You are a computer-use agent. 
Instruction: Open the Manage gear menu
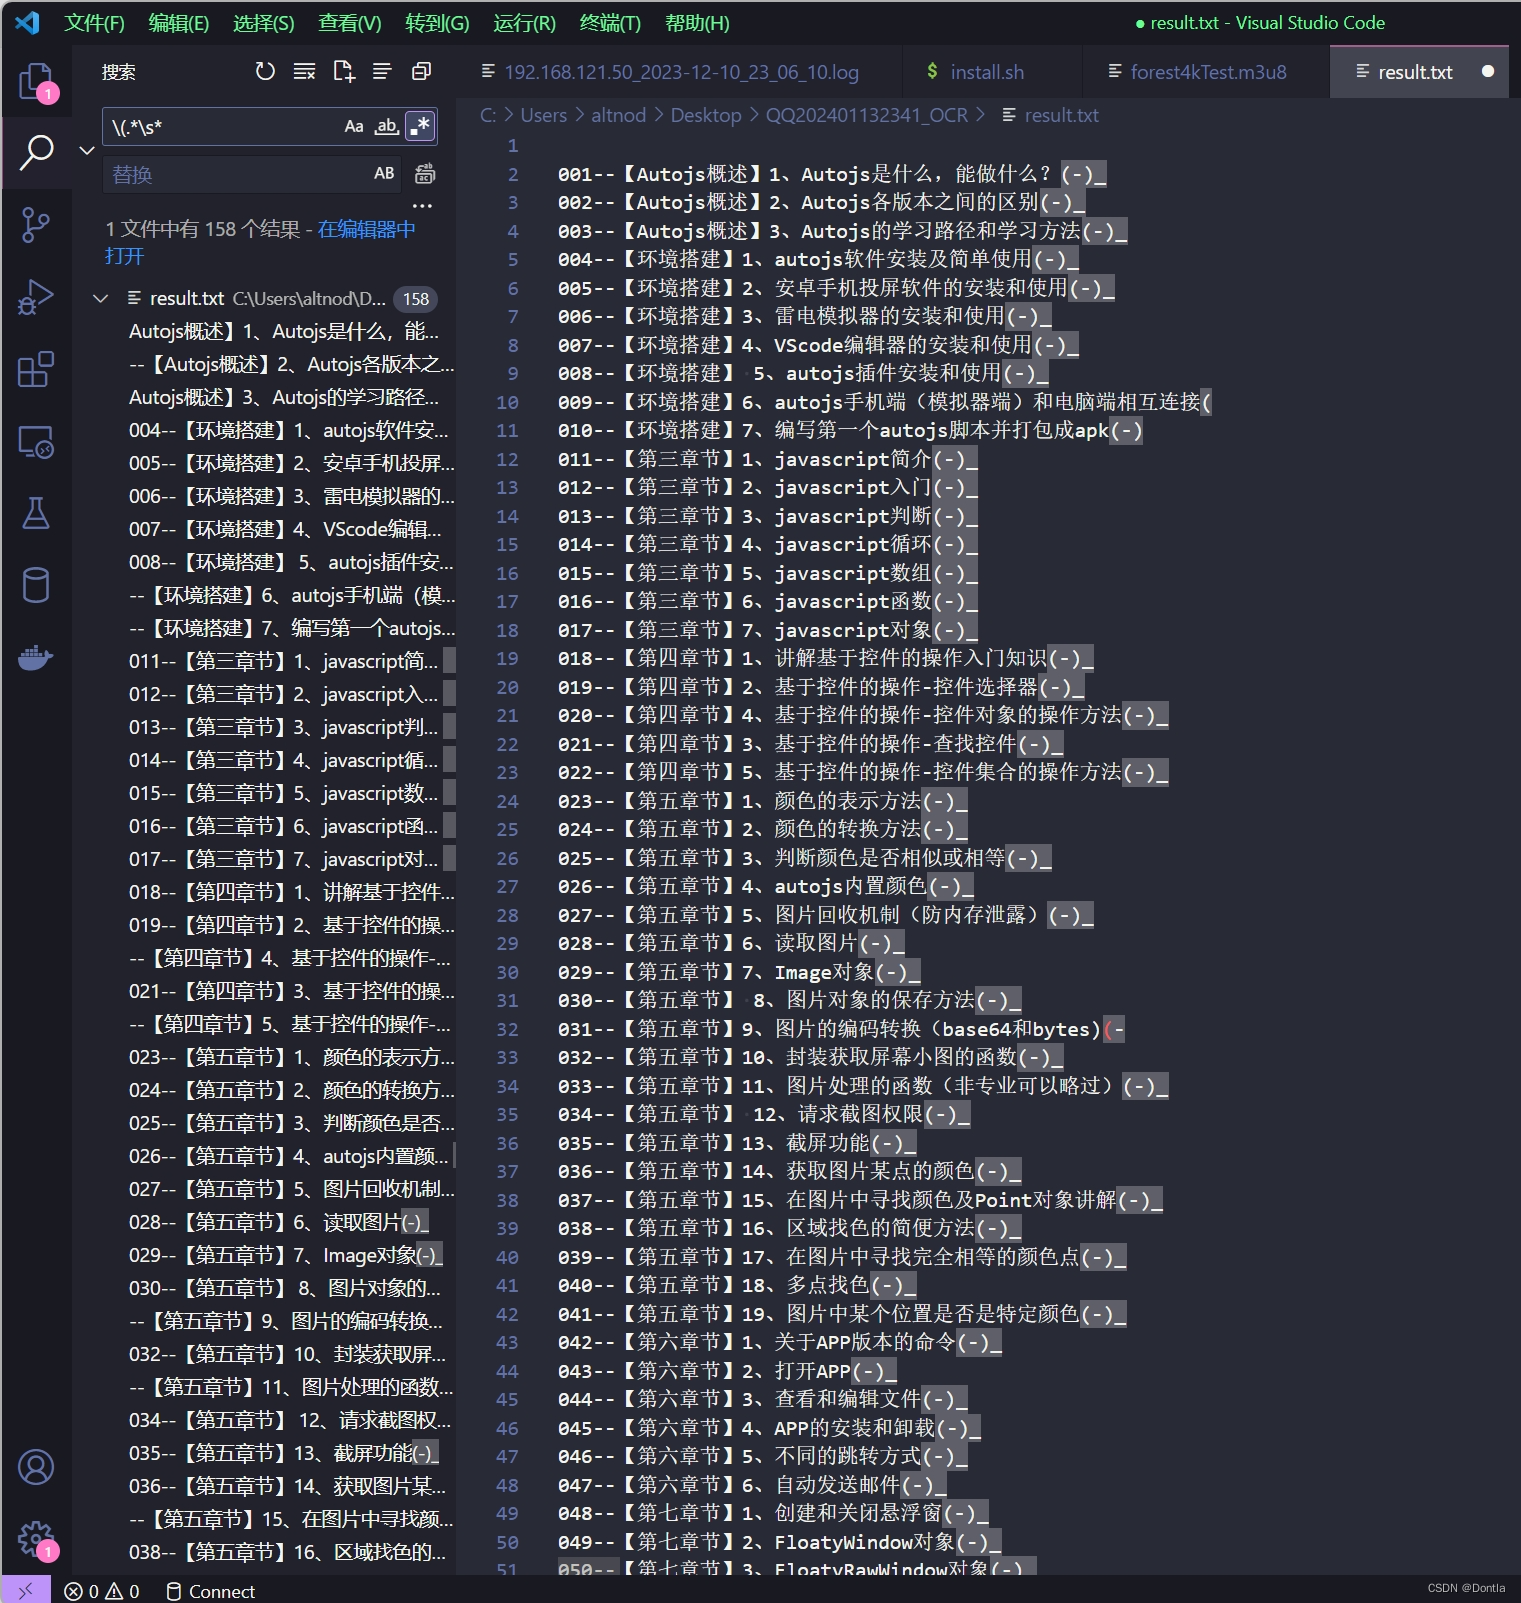coord(36,1539)
